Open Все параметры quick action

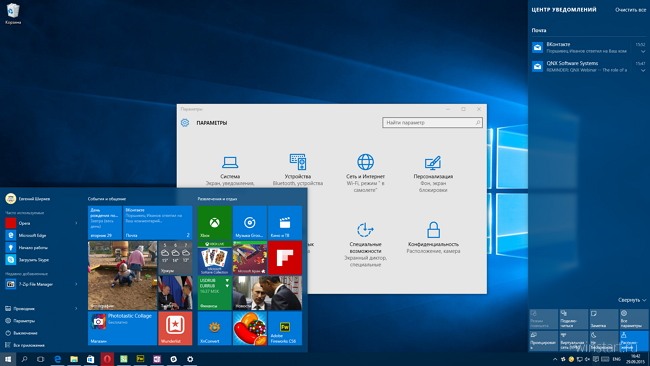[634, 319]
